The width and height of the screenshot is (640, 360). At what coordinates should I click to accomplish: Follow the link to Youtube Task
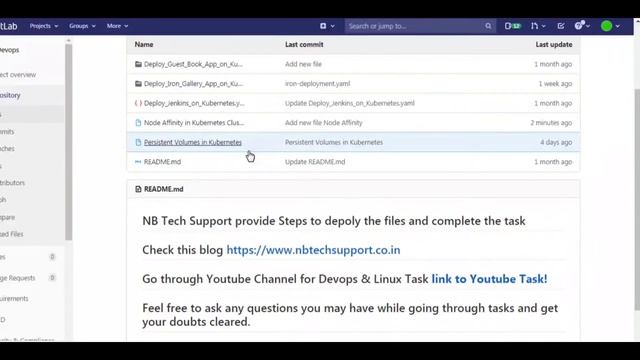click(x=489, y=279)
